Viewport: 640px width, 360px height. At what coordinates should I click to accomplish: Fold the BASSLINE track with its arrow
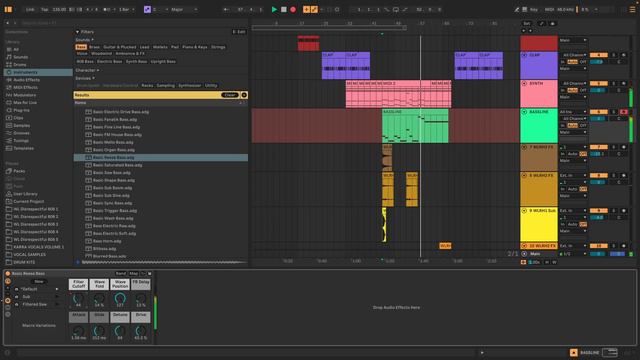(x=524, y=112)
